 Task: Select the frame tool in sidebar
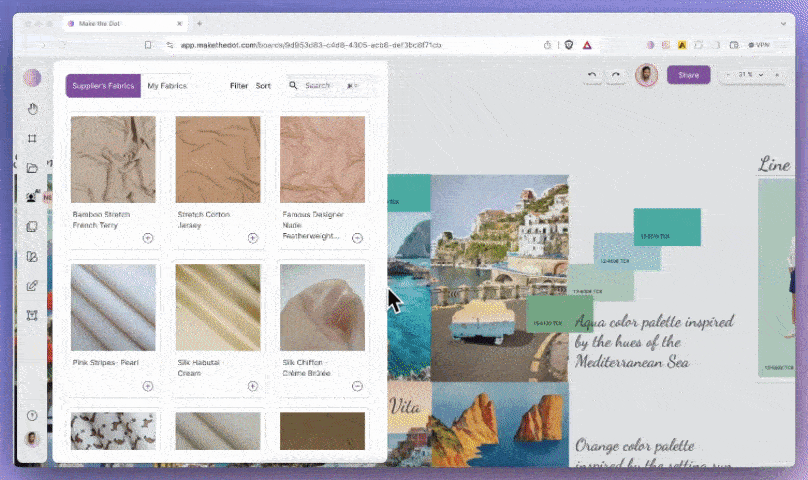tap(32, 138)
